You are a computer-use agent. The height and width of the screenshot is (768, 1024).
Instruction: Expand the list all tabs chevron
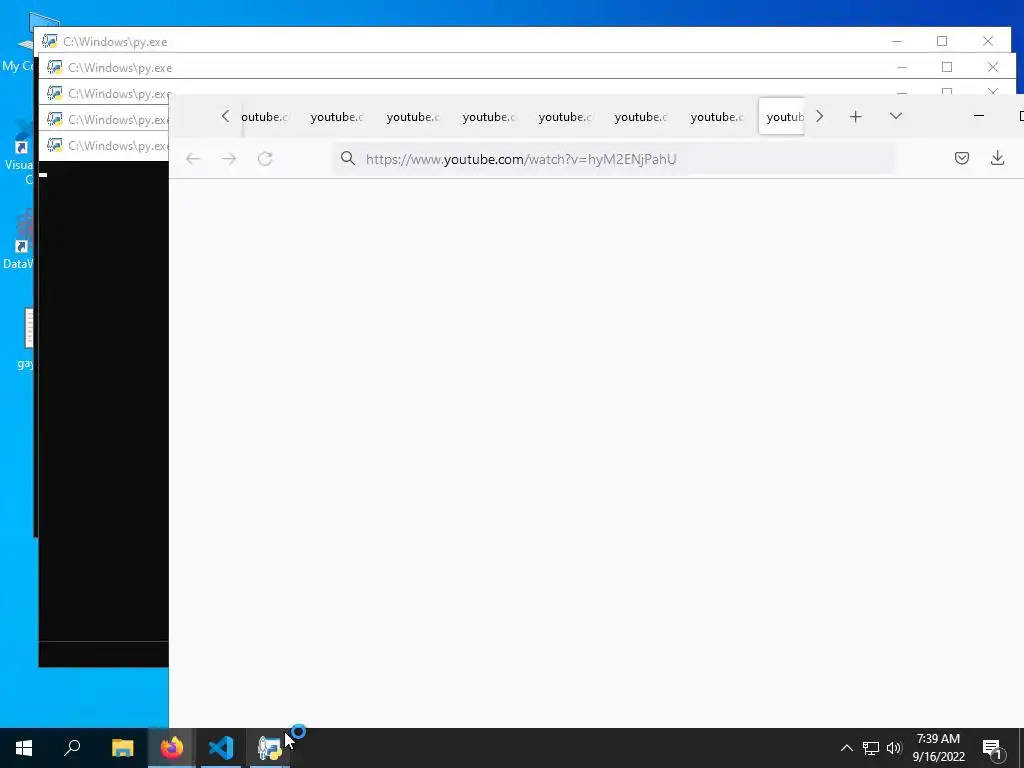coord(896,116)
